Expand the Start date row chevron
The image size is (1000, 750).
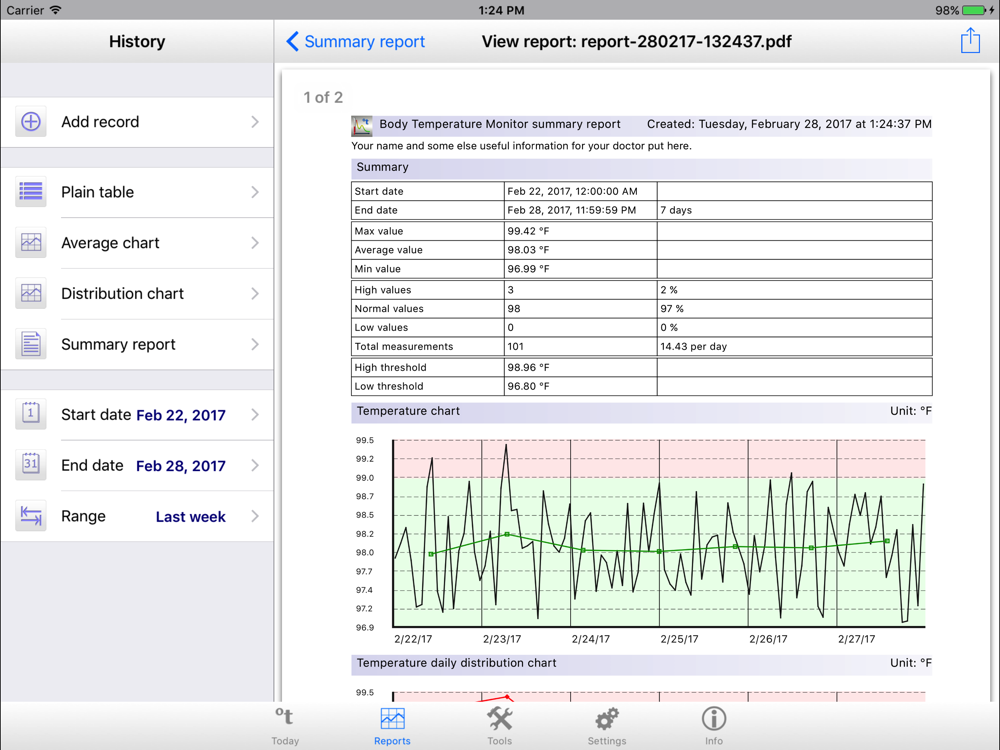(255, 414)
